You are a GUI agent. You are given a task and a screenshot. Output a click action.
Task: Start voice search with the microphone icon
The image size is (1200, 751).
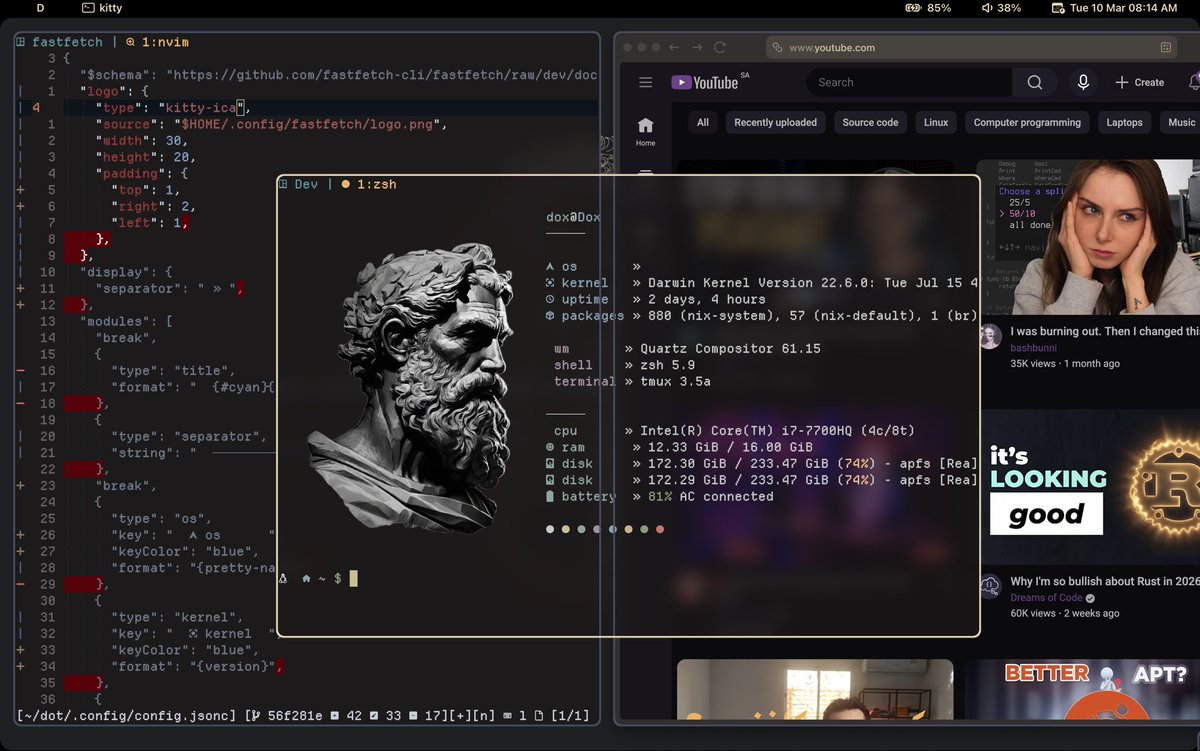[x=1082, y=82]
